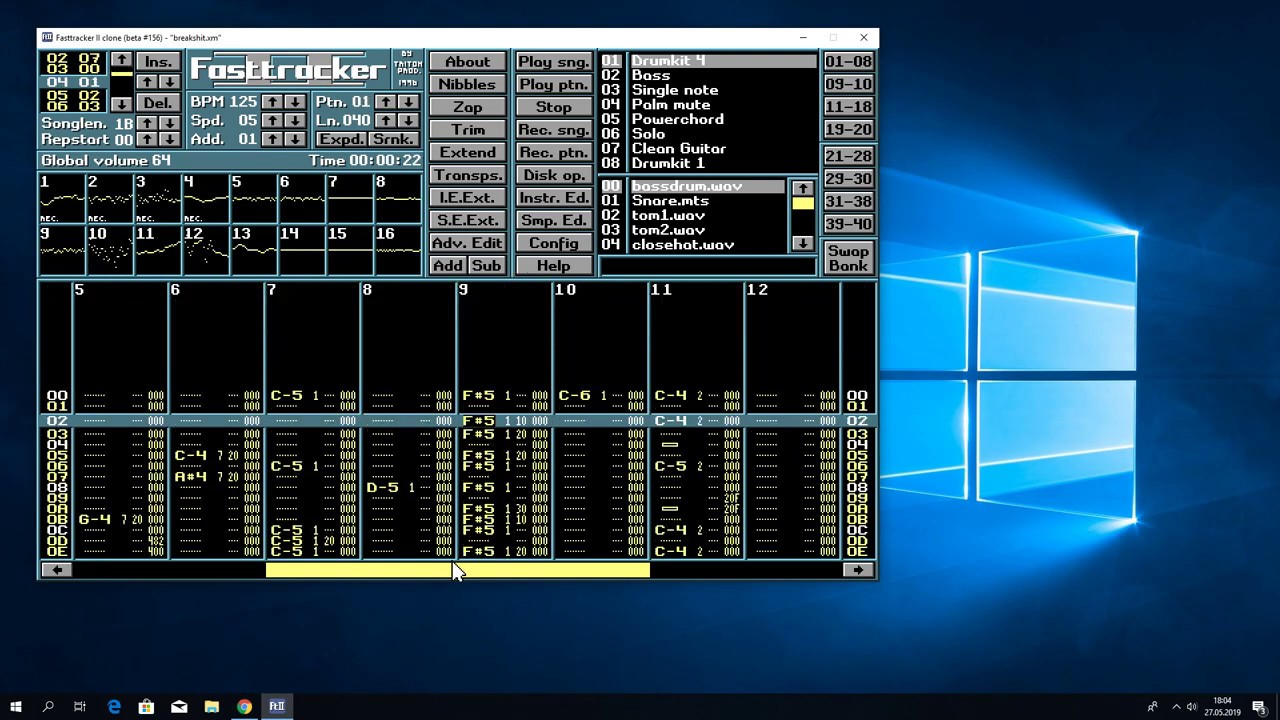Screen dimensions: 1280x720
Task: Decrease BPM with the down arrow
Action: [294, 102]
